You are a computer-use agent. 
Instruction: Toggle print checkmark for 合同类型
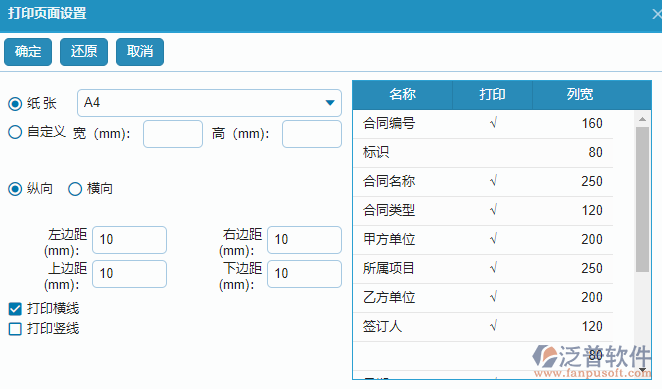pyautogui.click(x=493, y=210)
